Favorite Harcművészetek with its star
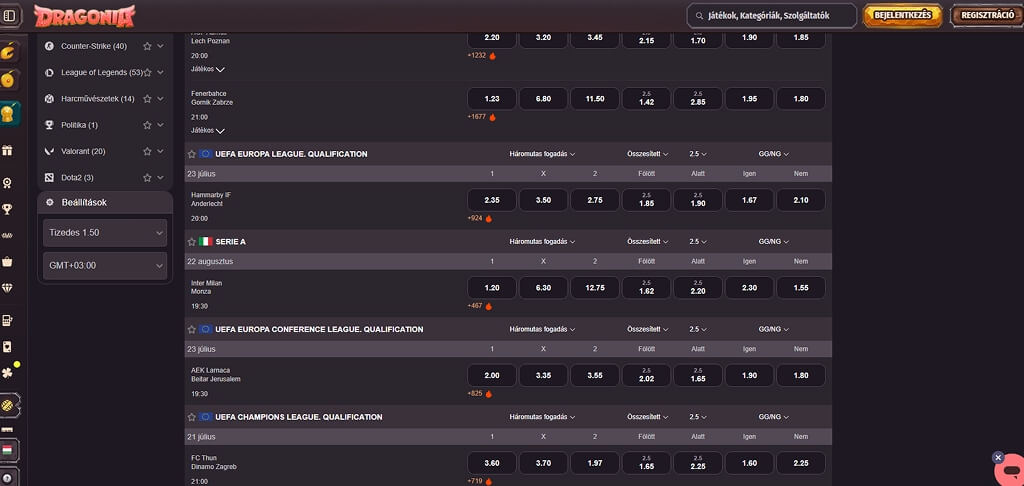 (x=147, y=99)
